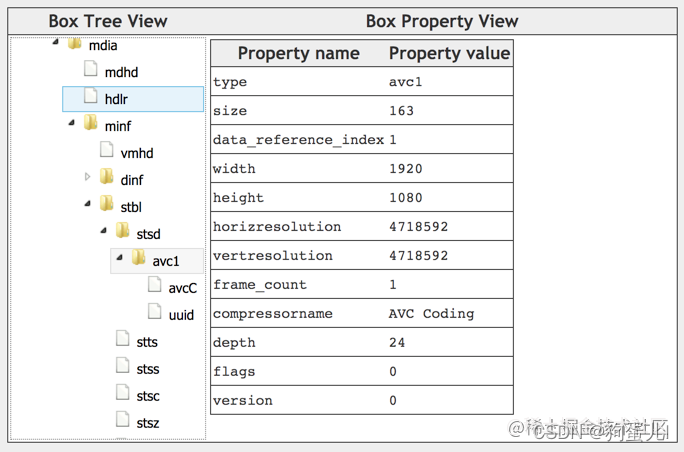Viewport: 684px width, 452px height.
Task: Click the type value avc1 cell
Action: 406,82
